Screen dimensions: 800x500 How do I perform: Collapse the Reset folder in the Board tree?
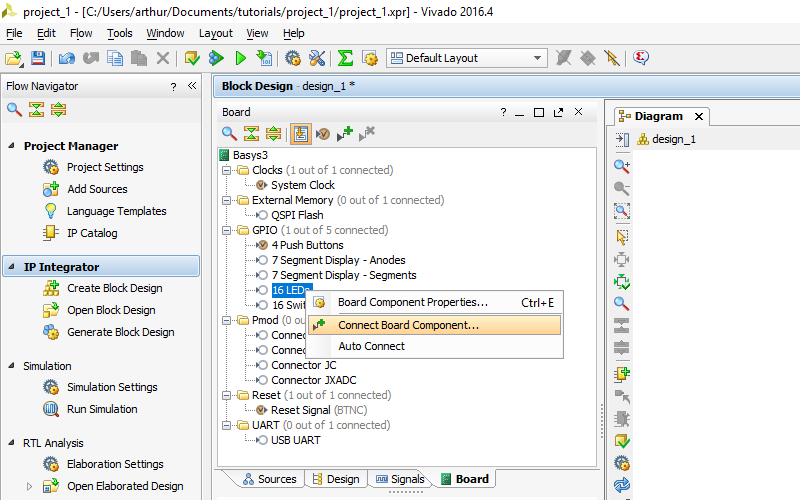click(x=227, y=395)
